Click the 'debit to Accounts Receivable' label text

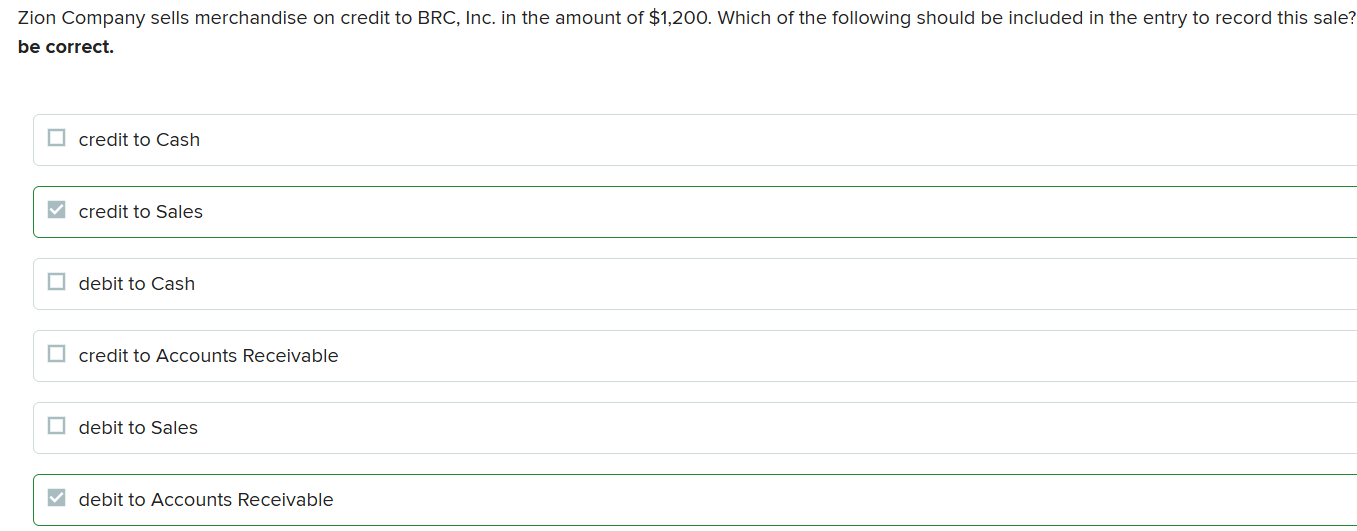tap(205, 500)
